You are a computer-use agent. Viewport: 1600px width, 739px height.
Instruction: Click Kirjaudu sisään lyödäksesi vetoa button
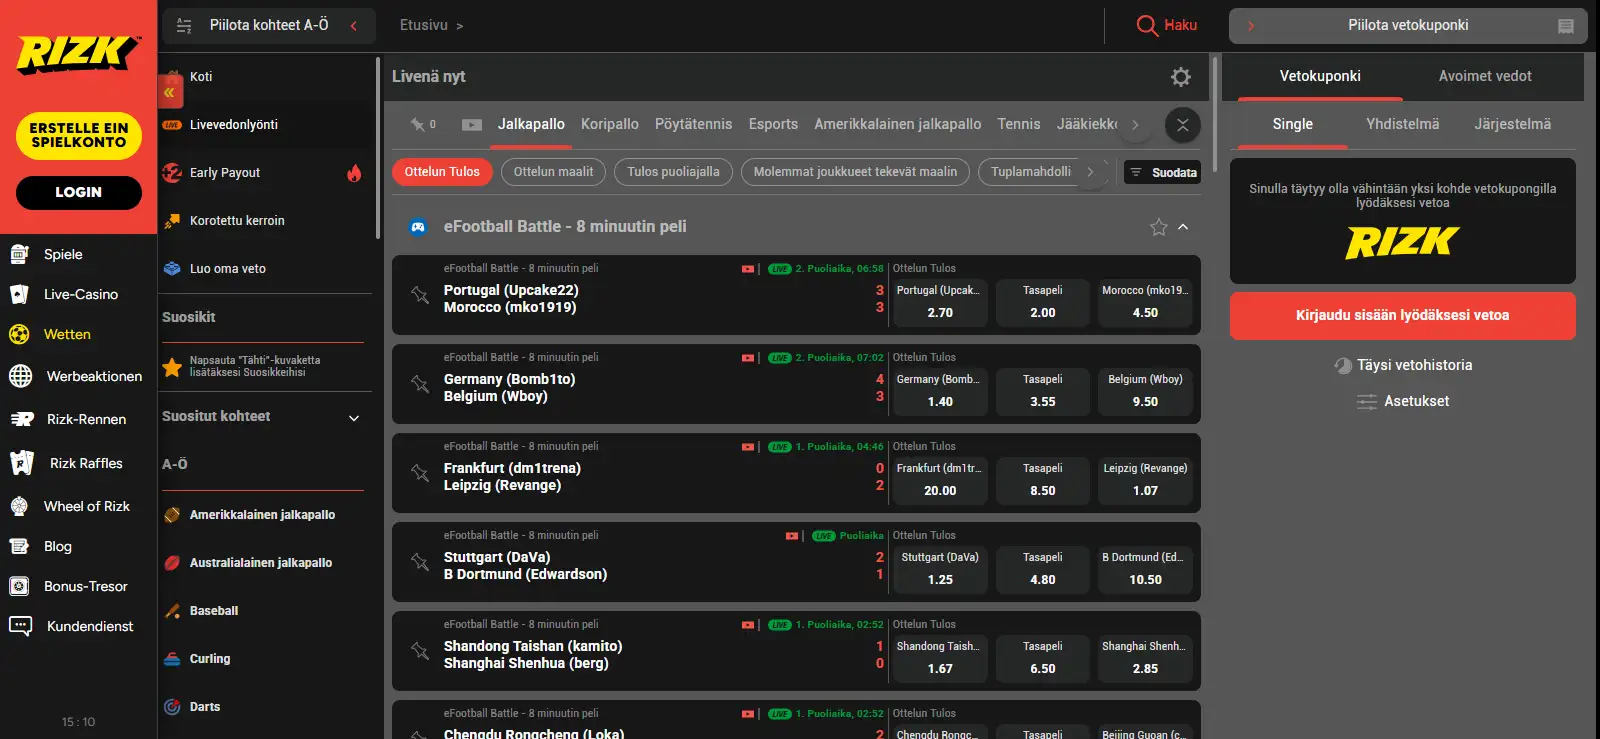point(1403,315)
